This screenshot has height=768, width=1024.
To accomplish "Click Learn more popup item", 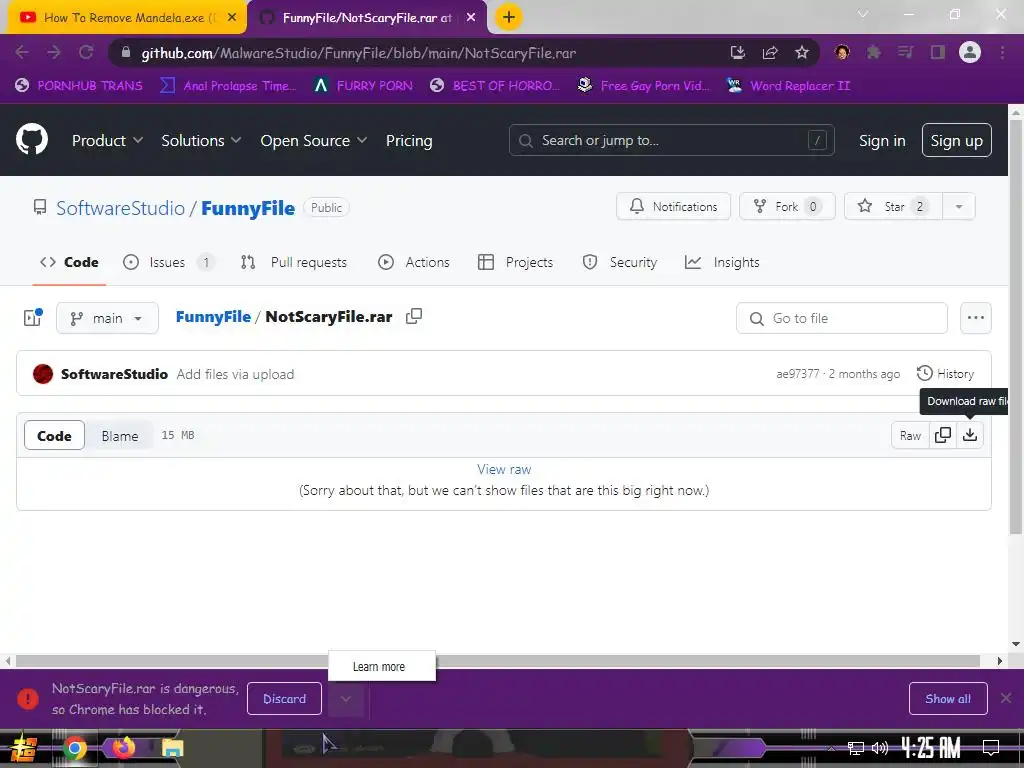I will pyautogui.click(x=381, y=666).
